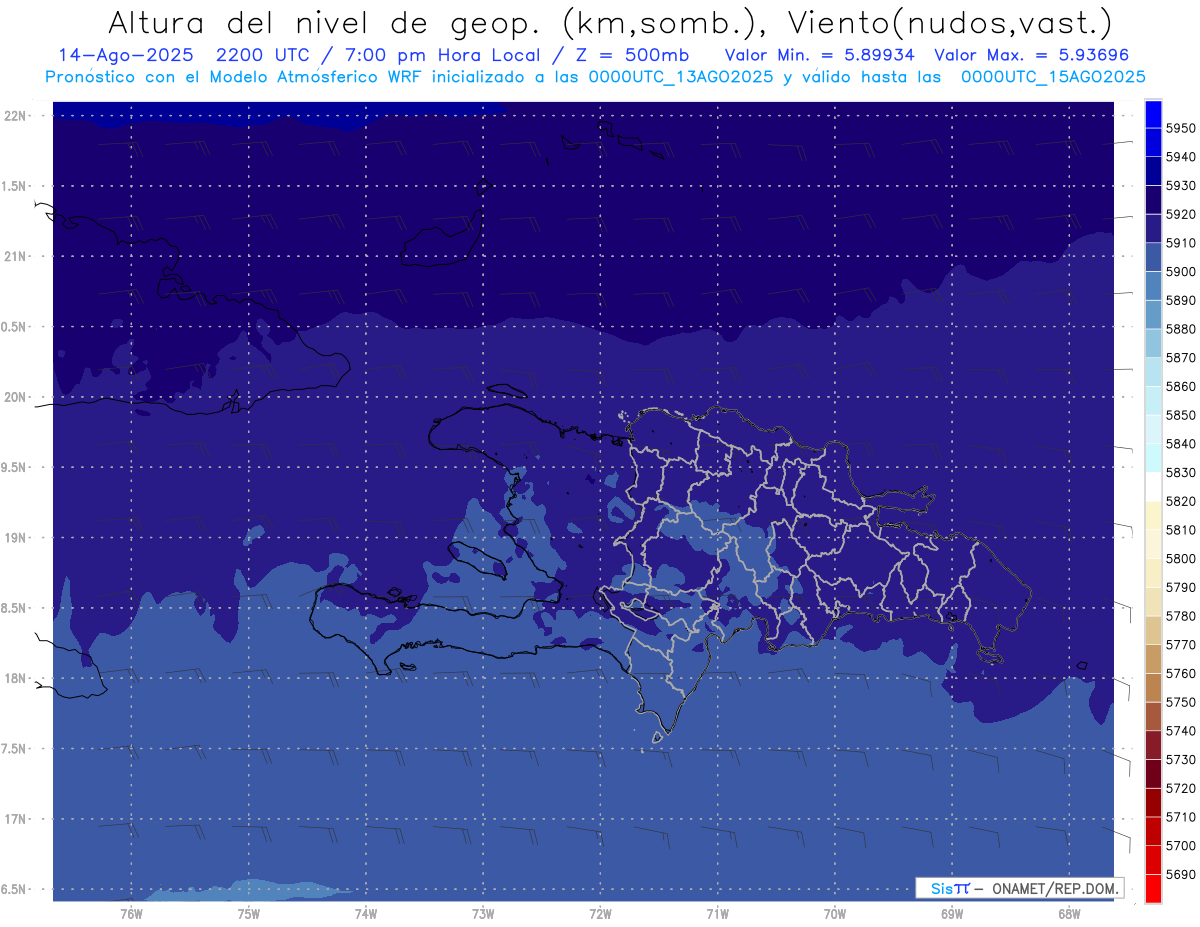Pick the legend swatch between 5910 and 5900

[x=1153, y=257]
